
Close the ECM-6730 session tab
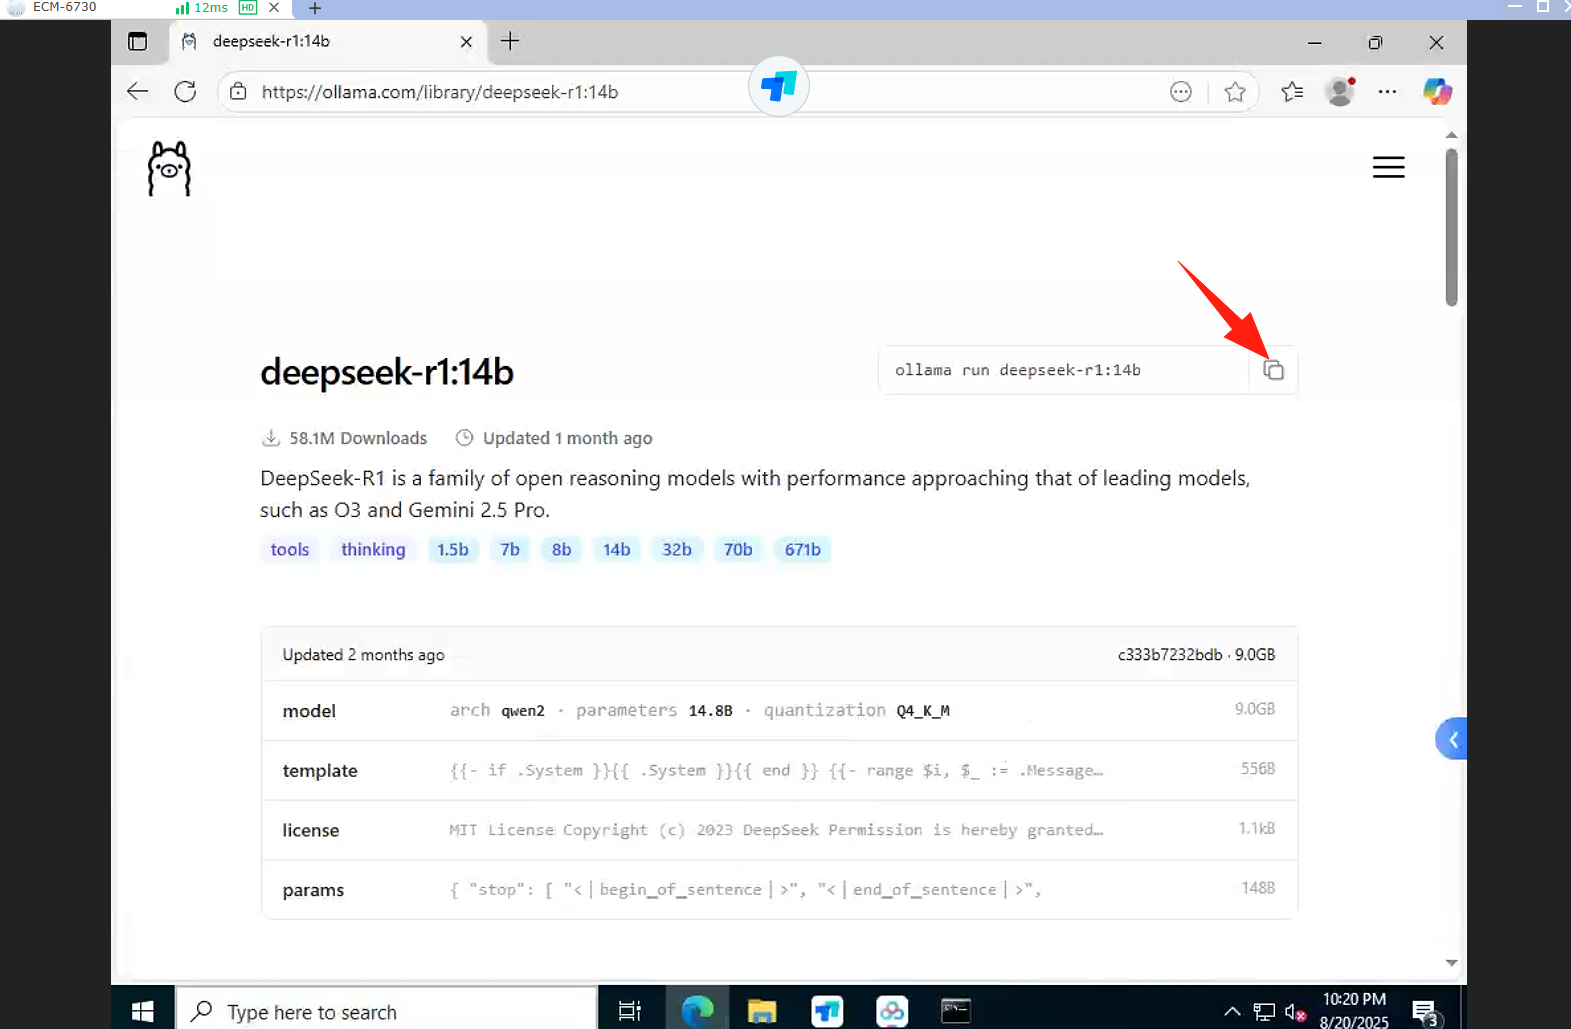[x=274, y=7]
